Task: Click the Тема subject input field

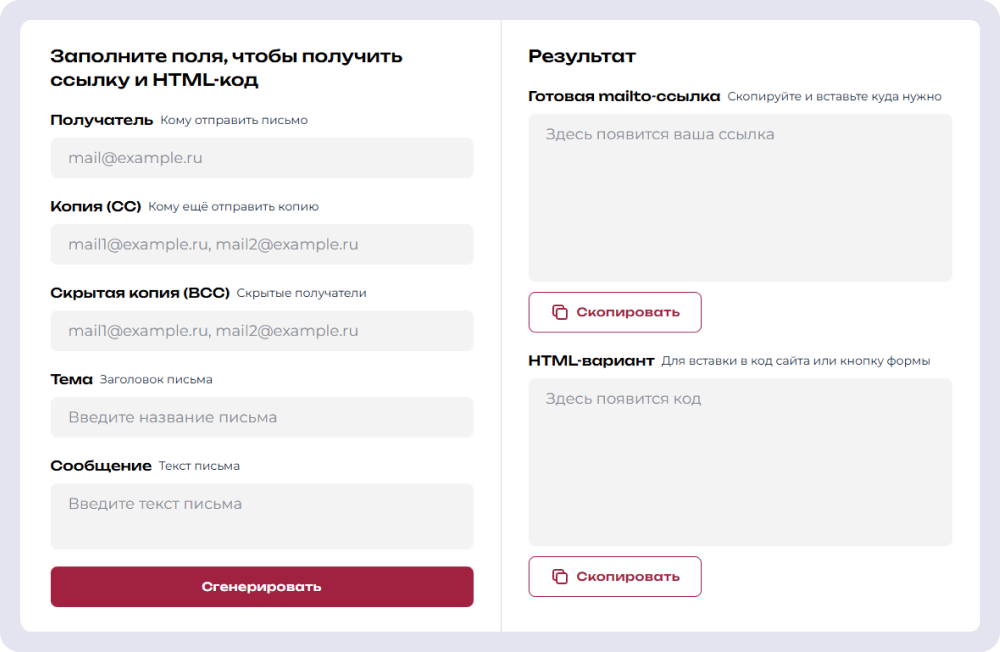Action: point(262,417)
